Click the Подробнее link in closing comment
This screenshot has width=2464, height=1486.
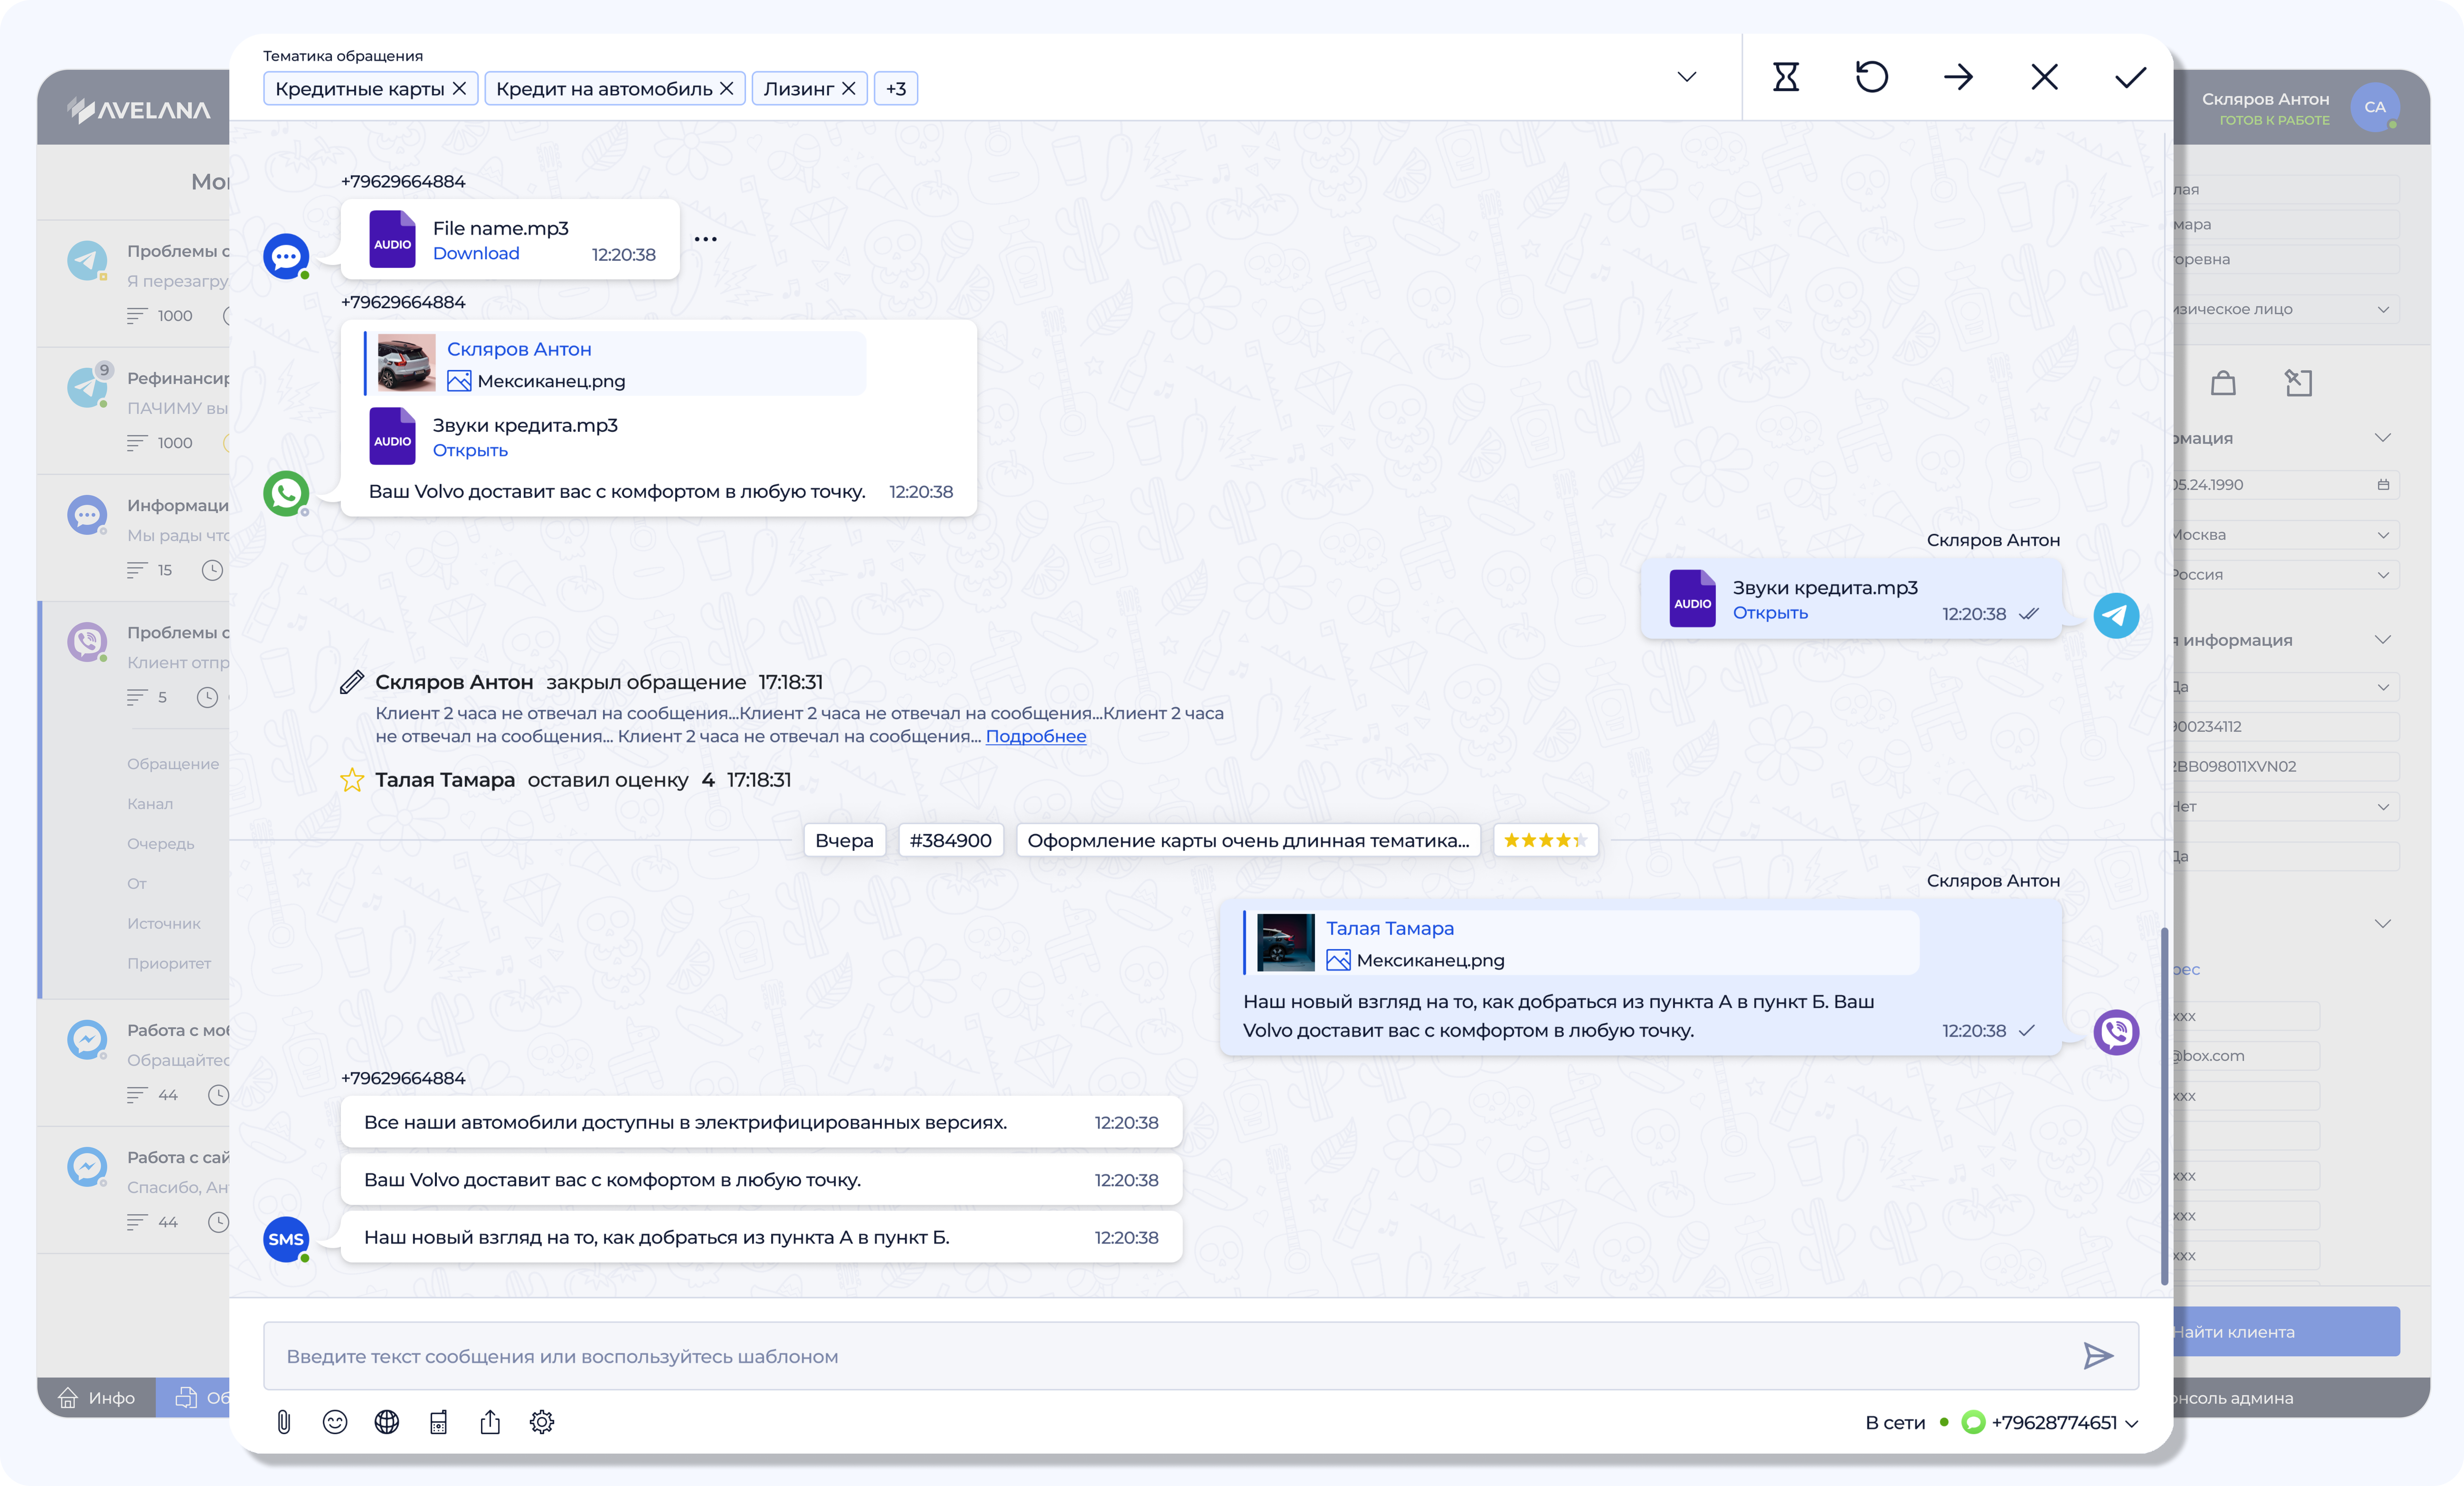pyautogui.click(x=1036, y=737)
